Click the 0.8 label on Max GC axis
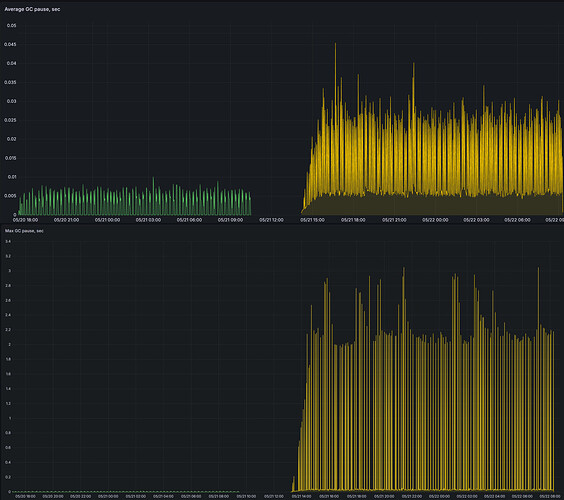This screenshot has height=500, width=564. point(8,433)
